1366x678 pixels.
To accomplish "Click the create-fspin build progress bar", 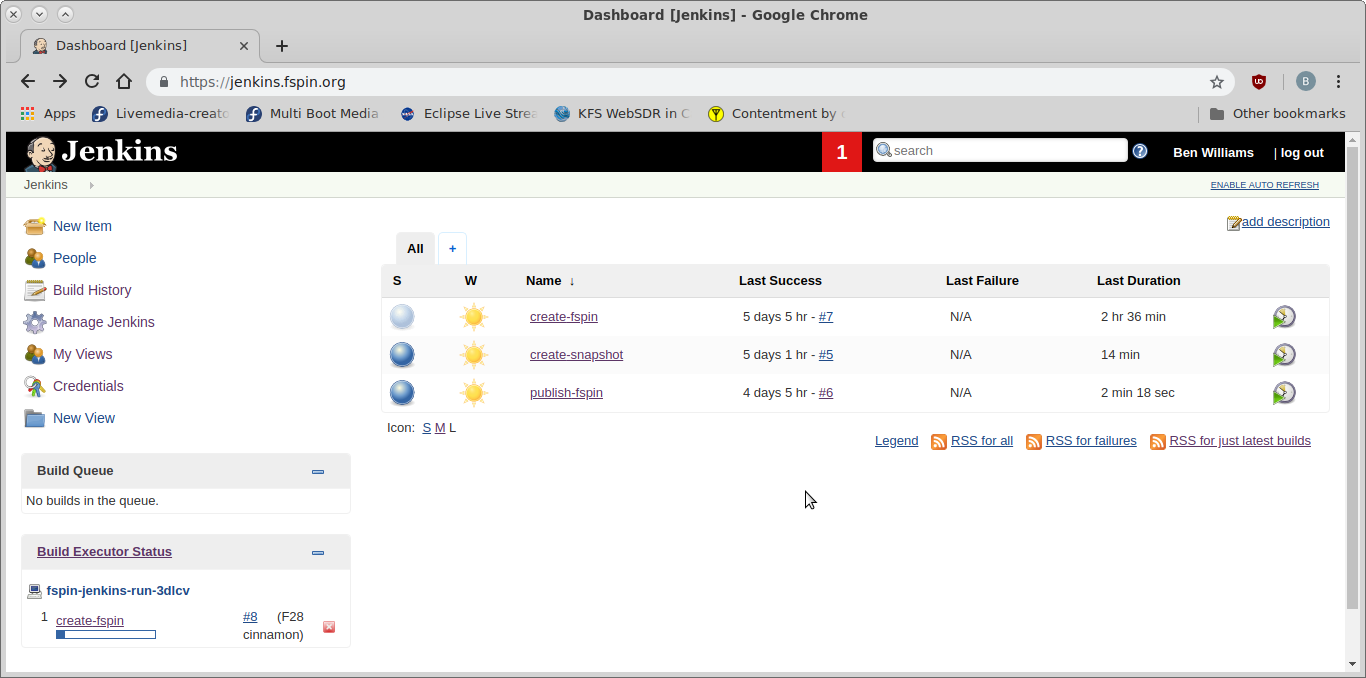I will [106, 635].
